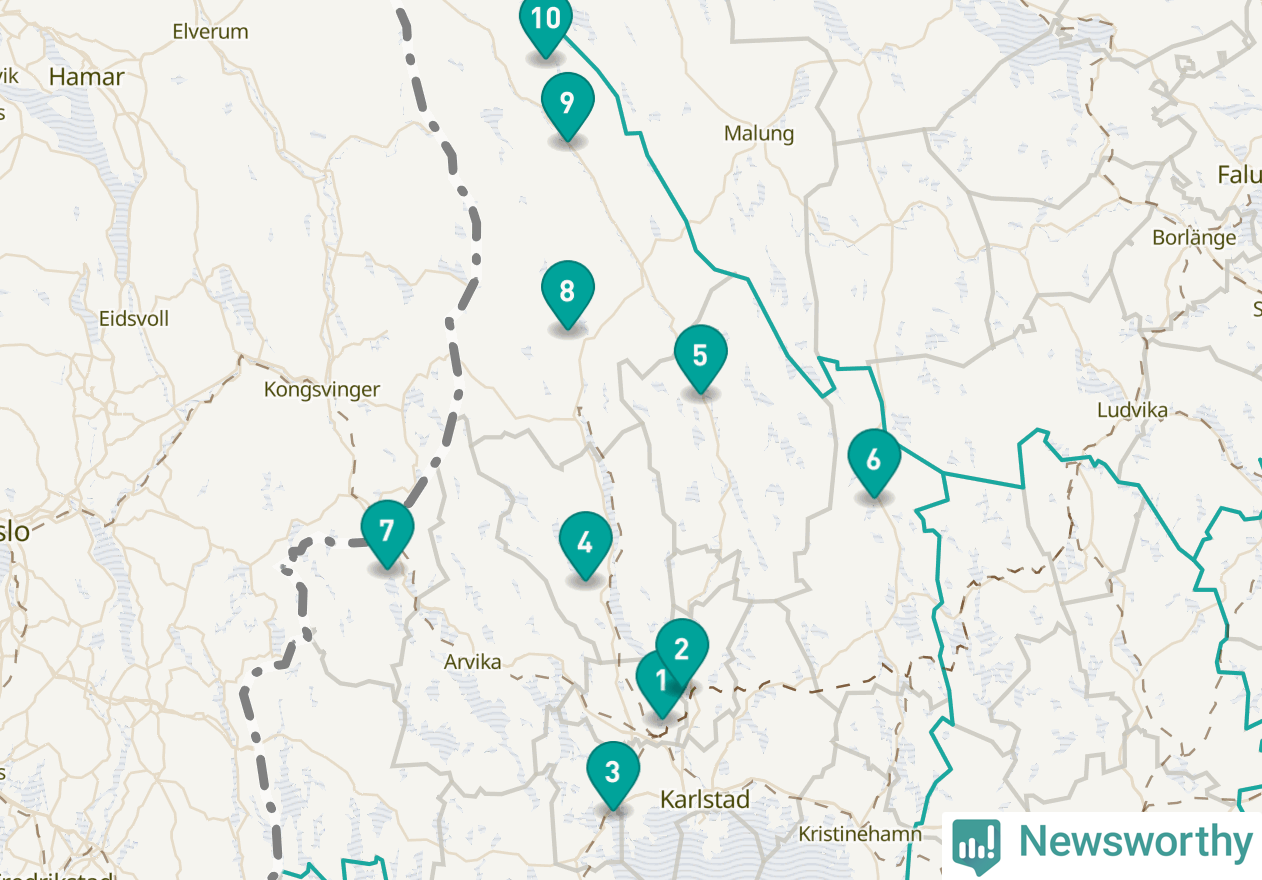Viewport: 1262px width, 880px height.
Task: Click the Malung town label
Action: [759, 134]
